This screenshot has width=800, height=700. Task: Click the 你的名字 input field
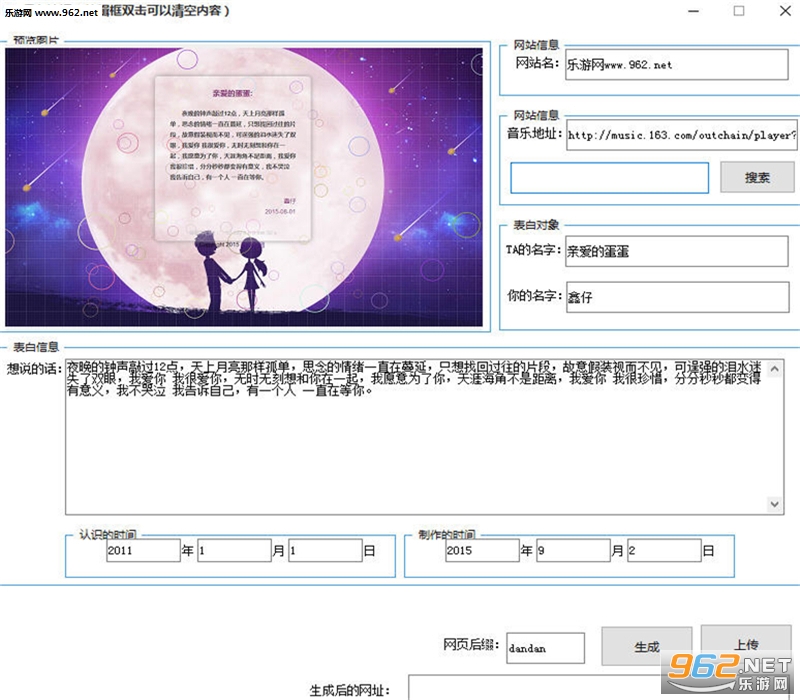[x=678, y=297]
